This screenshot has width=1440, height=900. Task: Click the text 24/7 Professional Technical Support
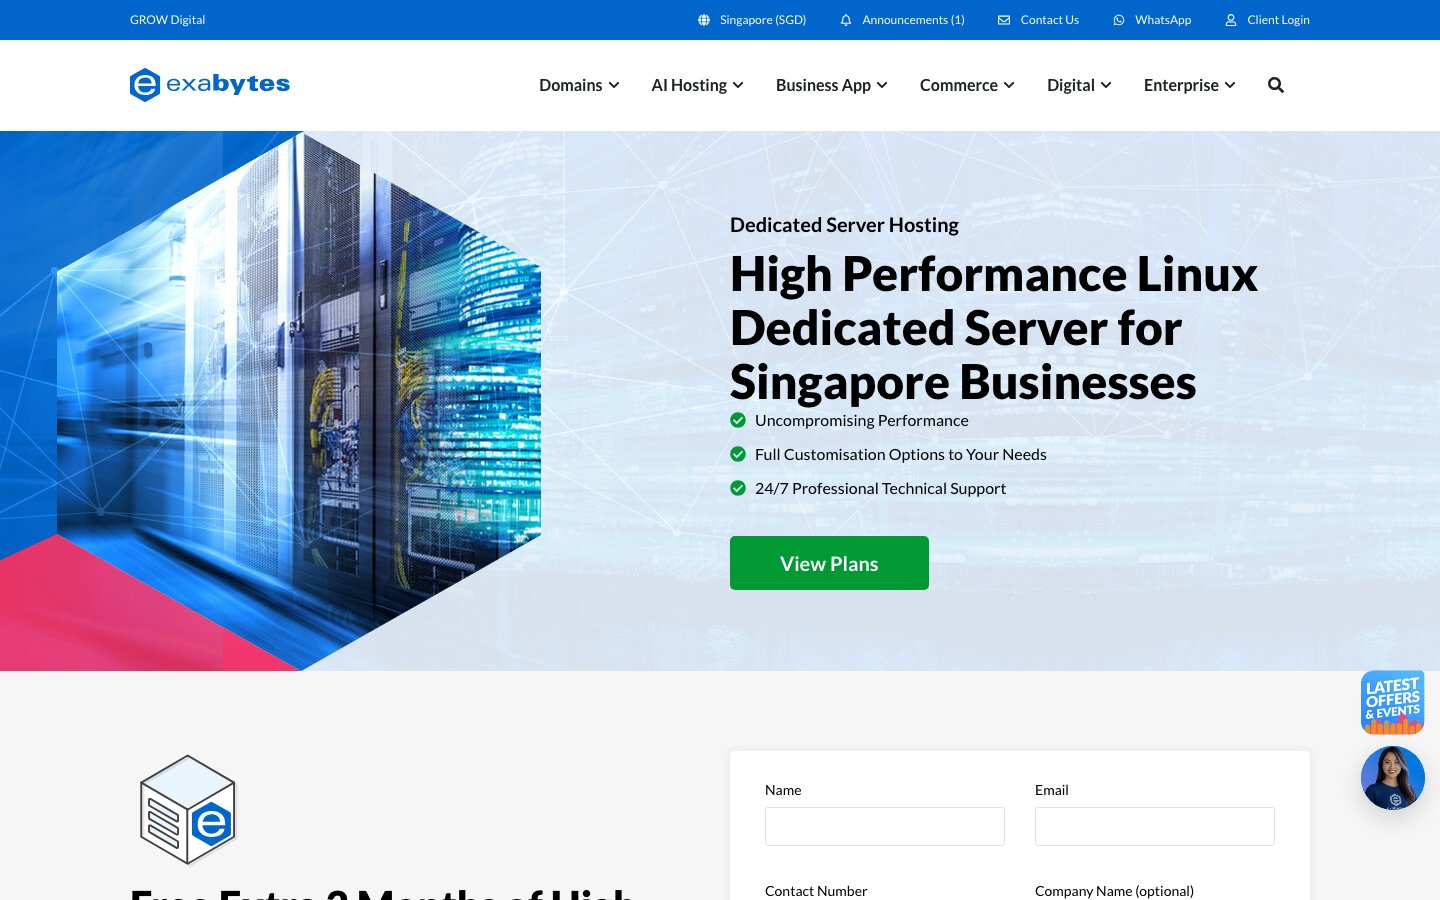[x=880, y=489]
